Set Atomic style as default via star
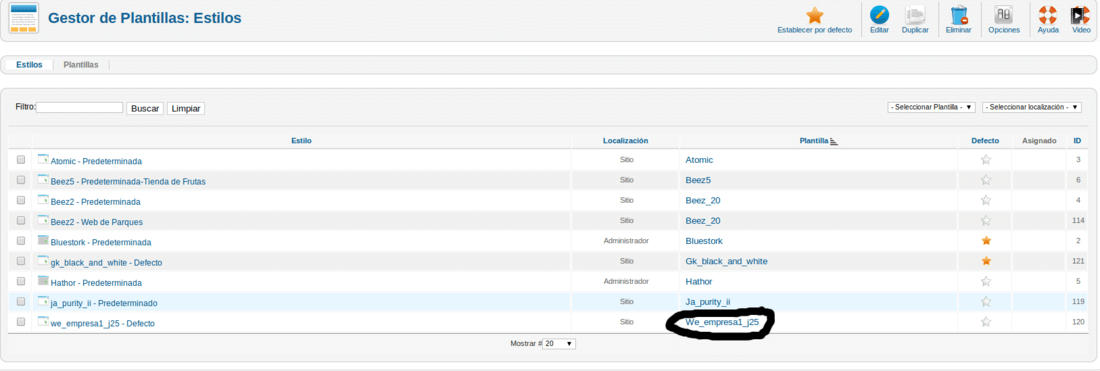 986,160
